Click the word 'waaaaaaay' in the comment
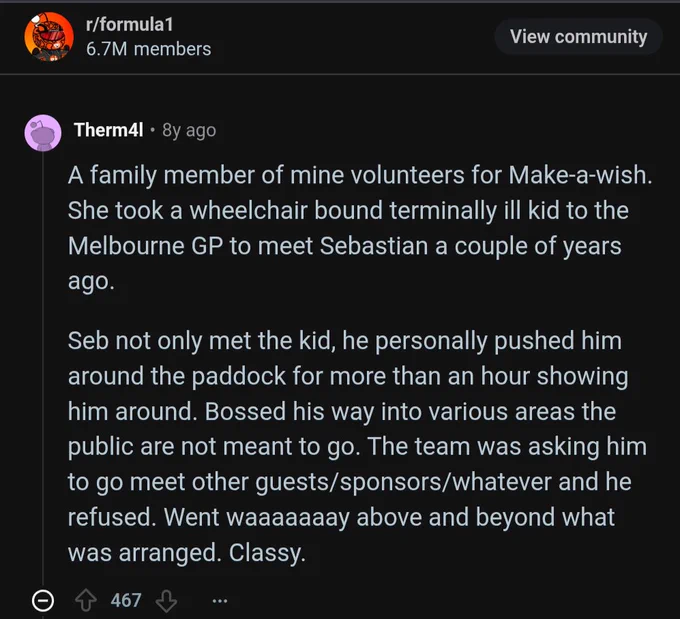This screenshot has height=619, width=680. (x=288, y=518)
